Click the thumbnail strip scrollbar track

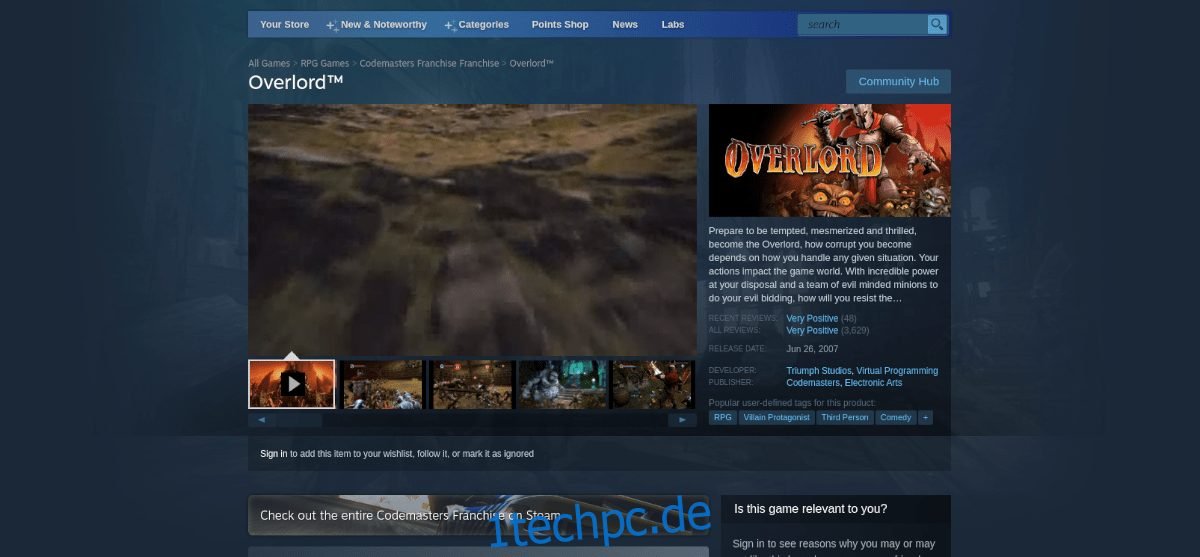472,420
